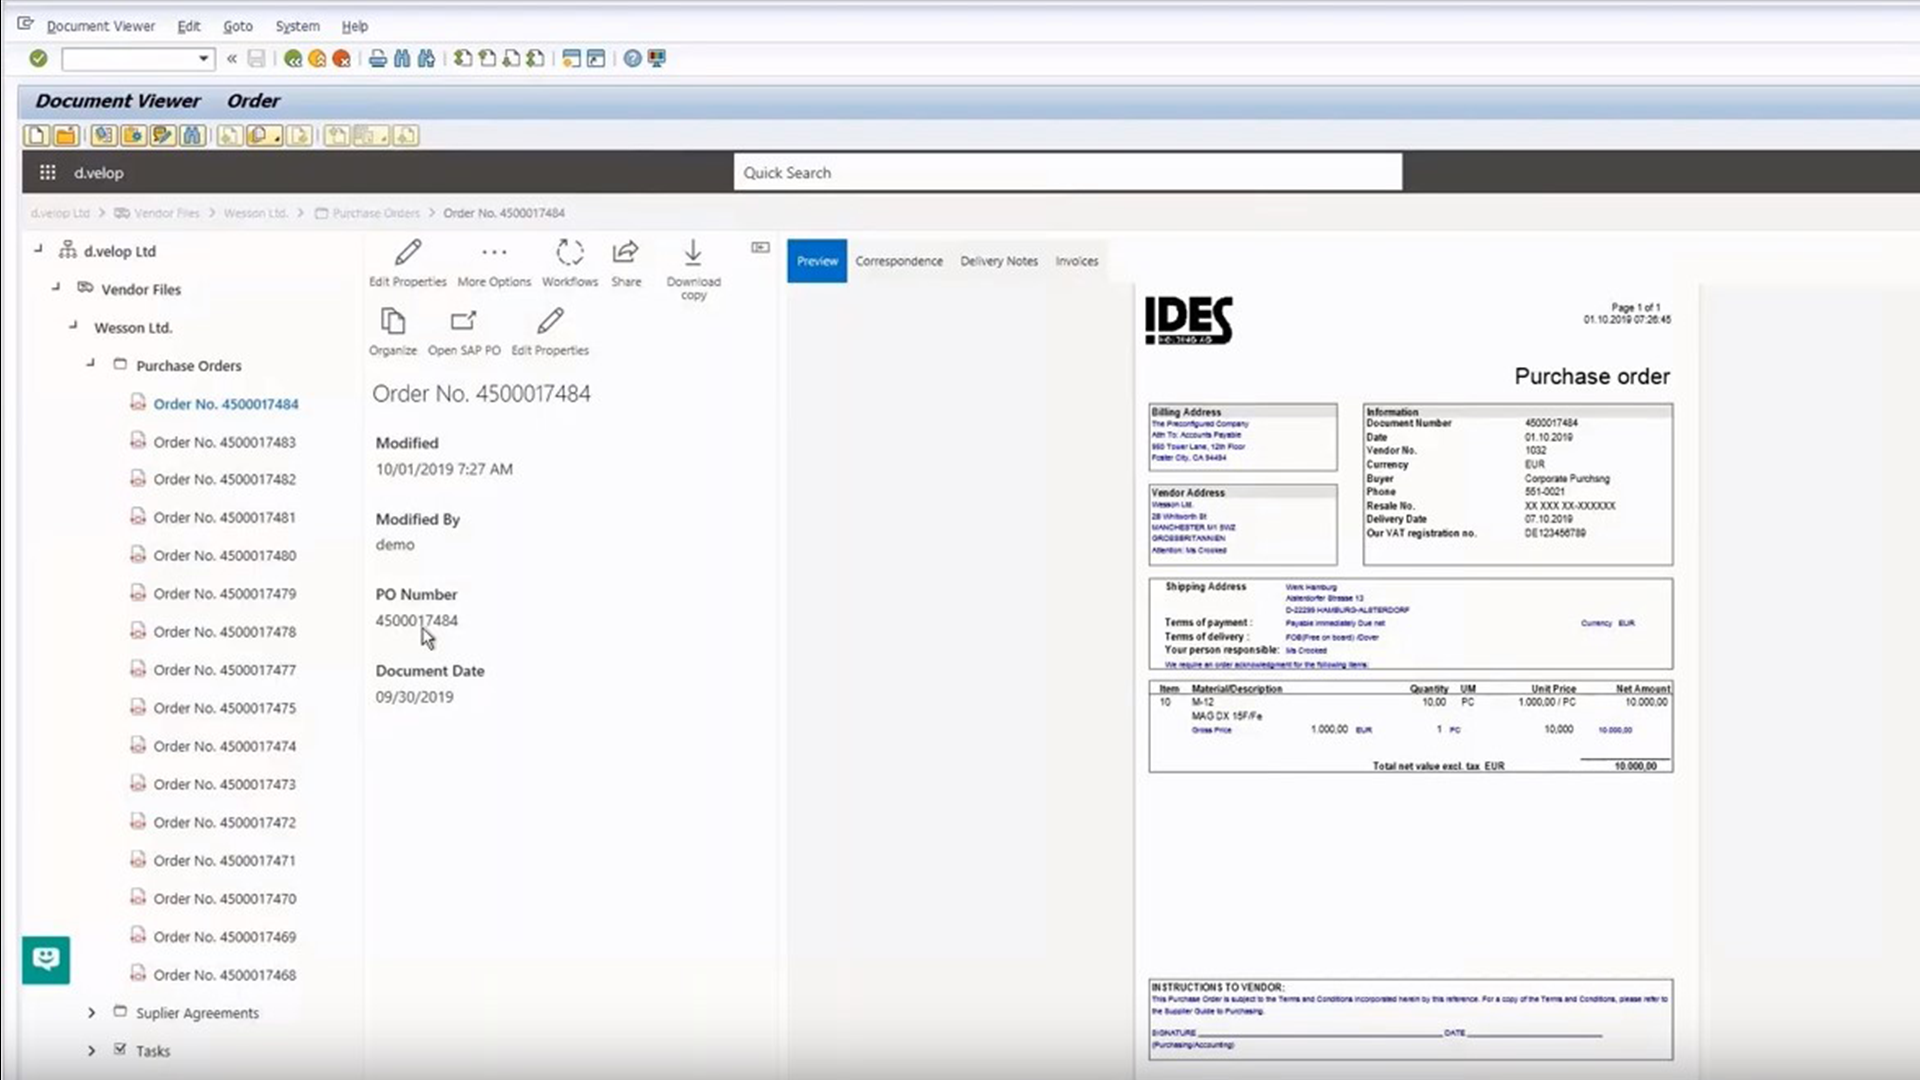Click the First Page icon

pos(463,59)
